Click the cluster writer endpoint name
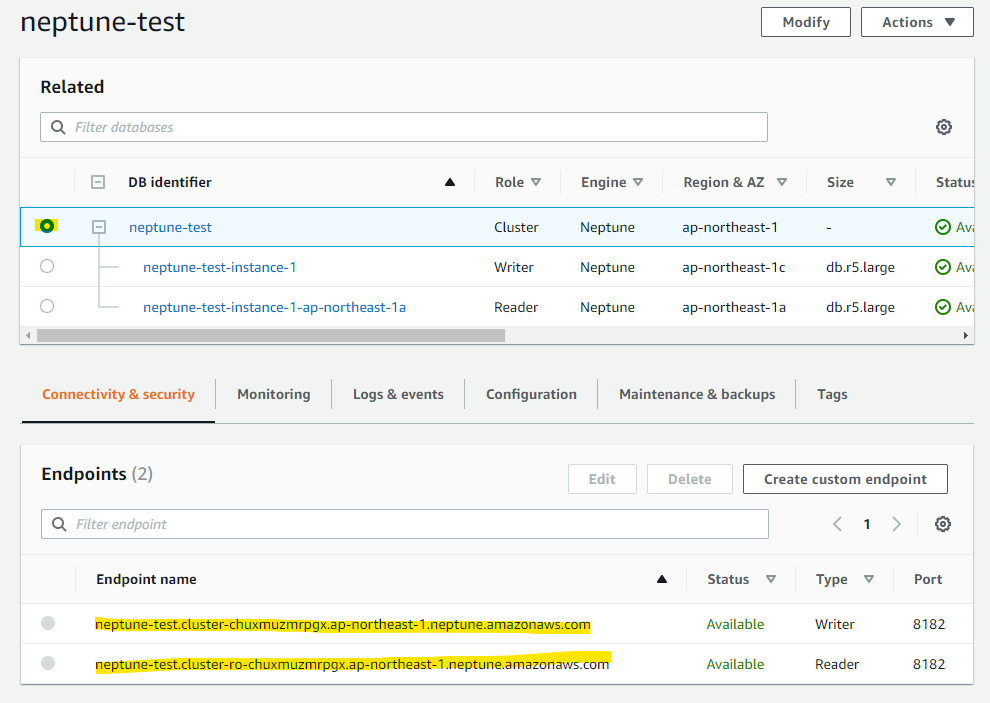 [343, 624]
